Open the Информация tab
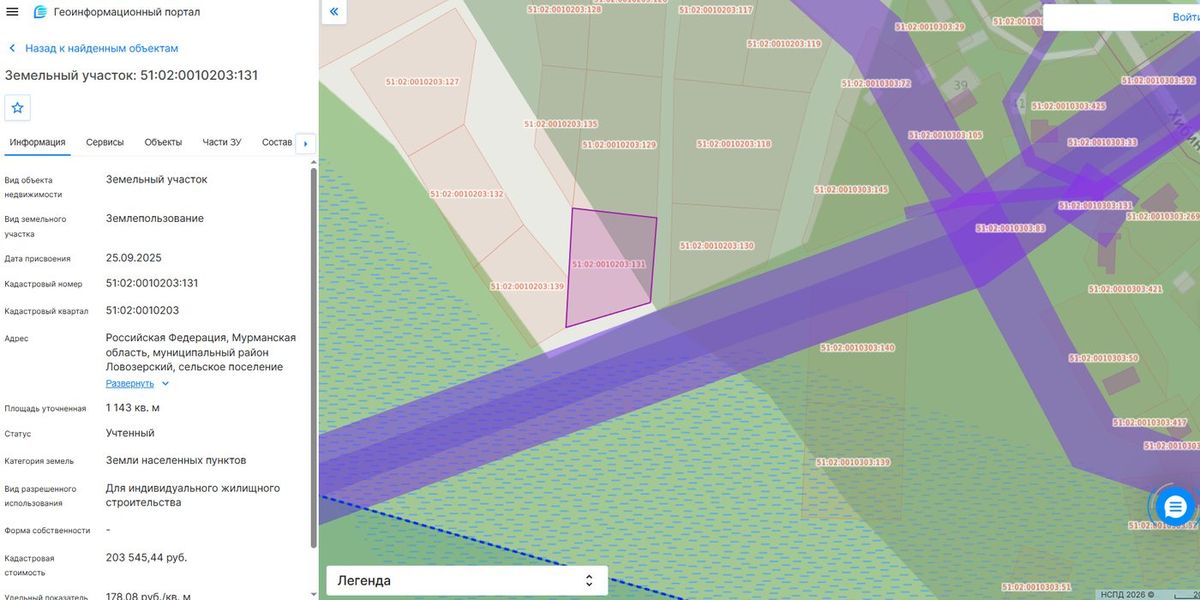This screenshot has height=600, width=1200. (38, 142)
